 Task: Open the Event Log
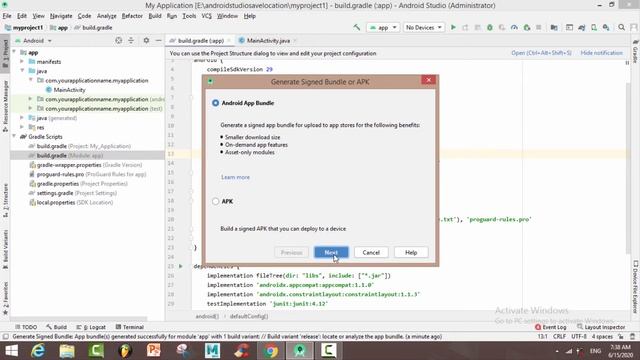[550, 327]
